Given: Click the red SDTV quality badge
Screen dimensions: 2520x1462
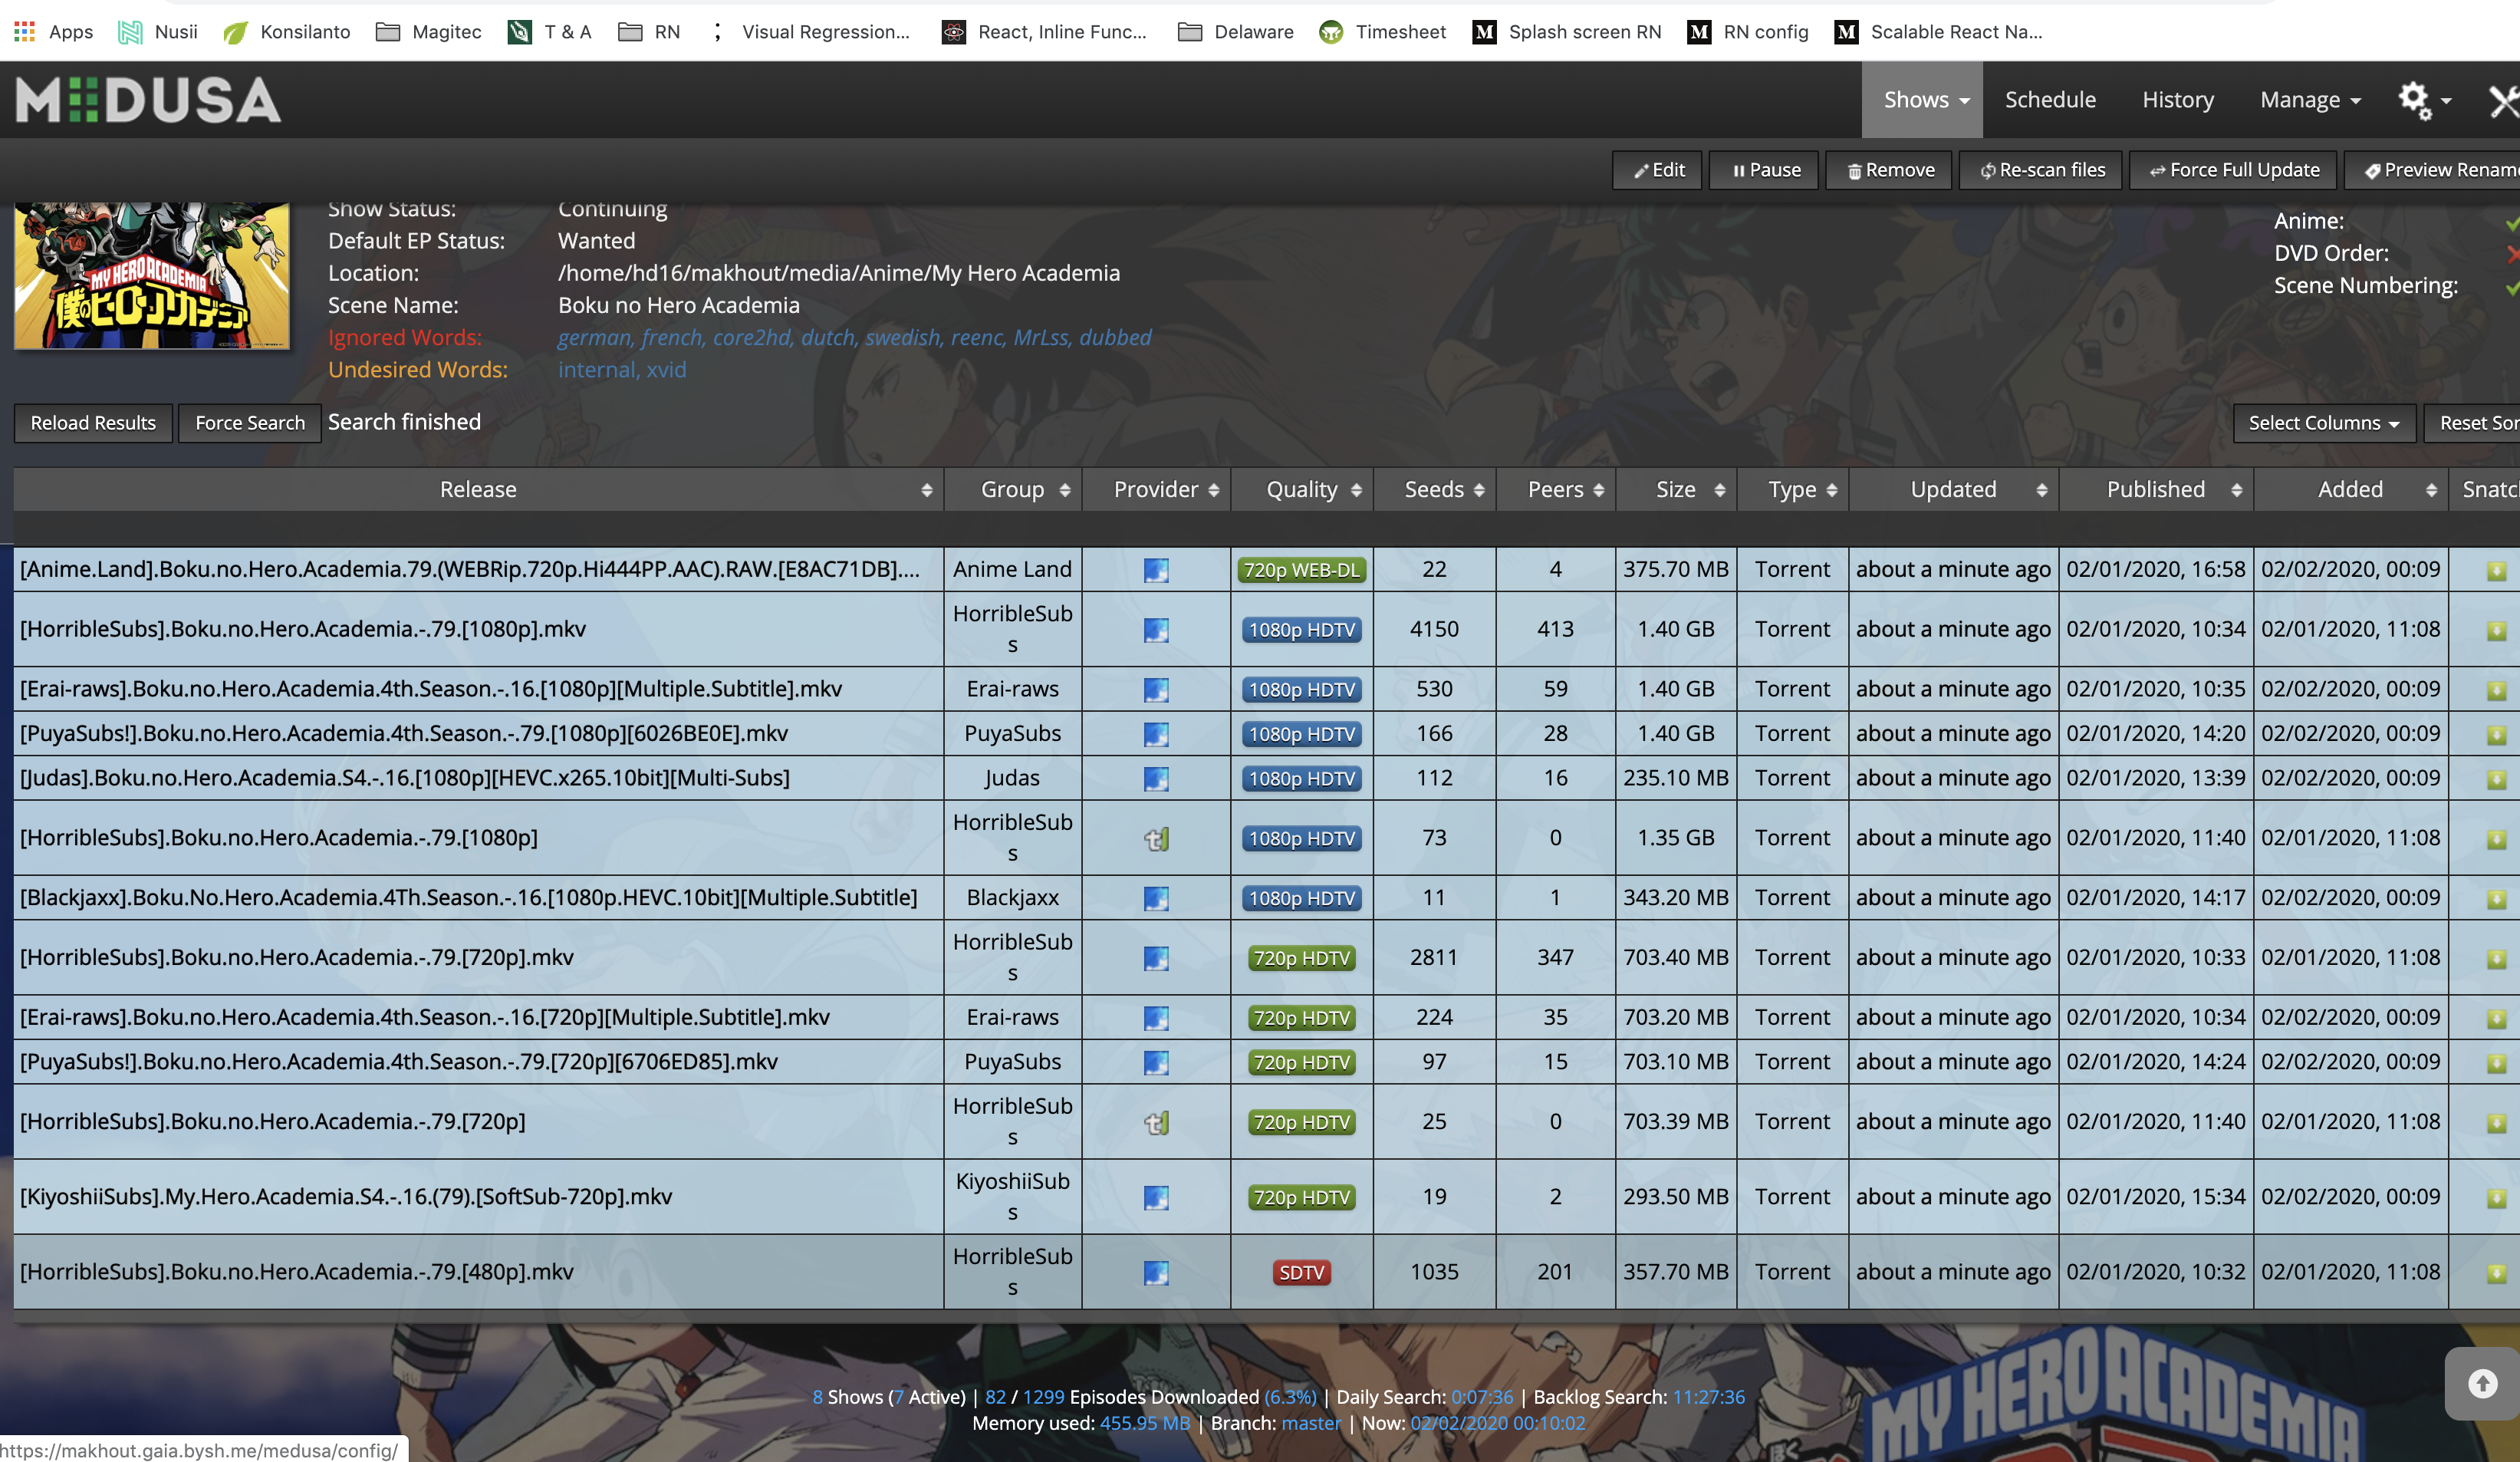Looking at the screenshot, I should tap(1302, 1272).
